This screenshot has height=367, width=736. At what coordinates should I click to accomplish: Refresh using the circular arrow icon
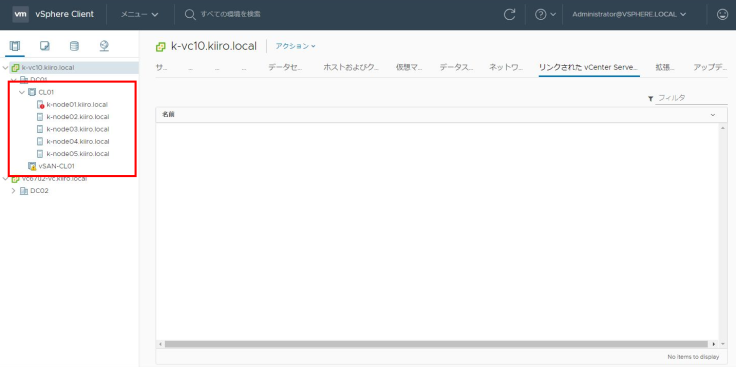tap(509, 14)
